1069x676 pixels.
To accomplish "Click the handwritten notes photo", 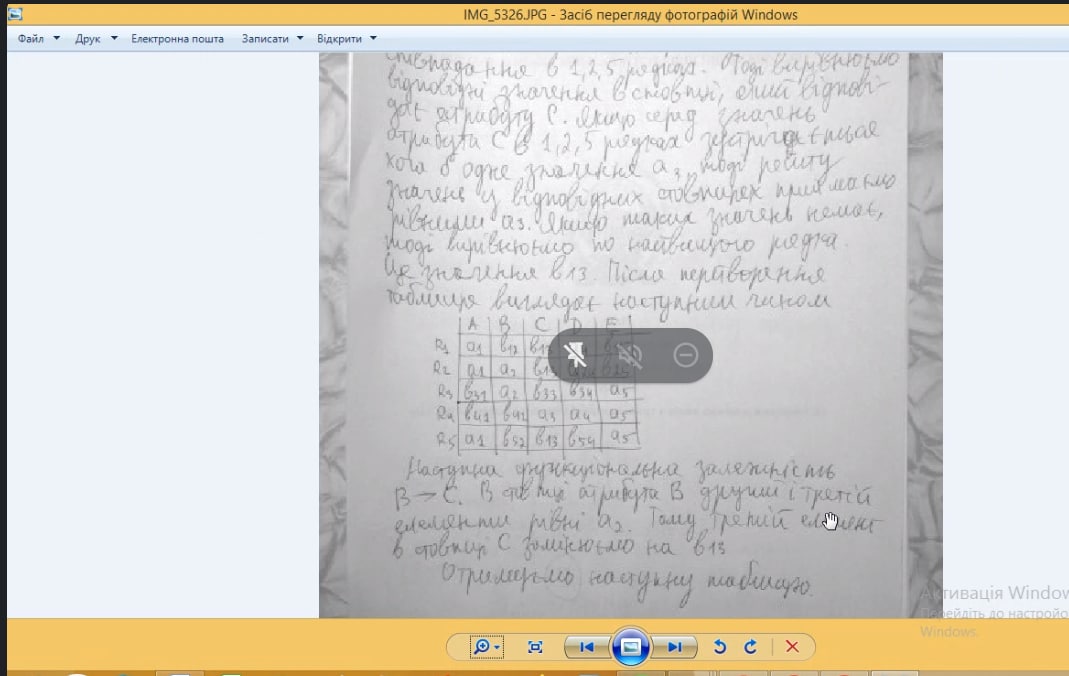I will [x=631, y=335].
